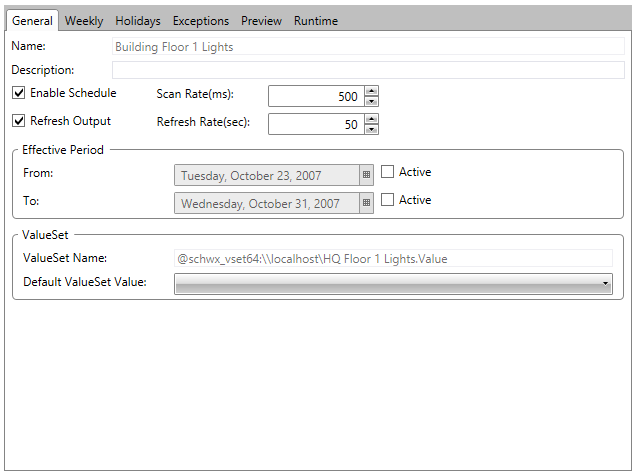Toggle the Enable Schedule checkbox
This screenshot has height=474, width=636.
(x=19, y=94)
